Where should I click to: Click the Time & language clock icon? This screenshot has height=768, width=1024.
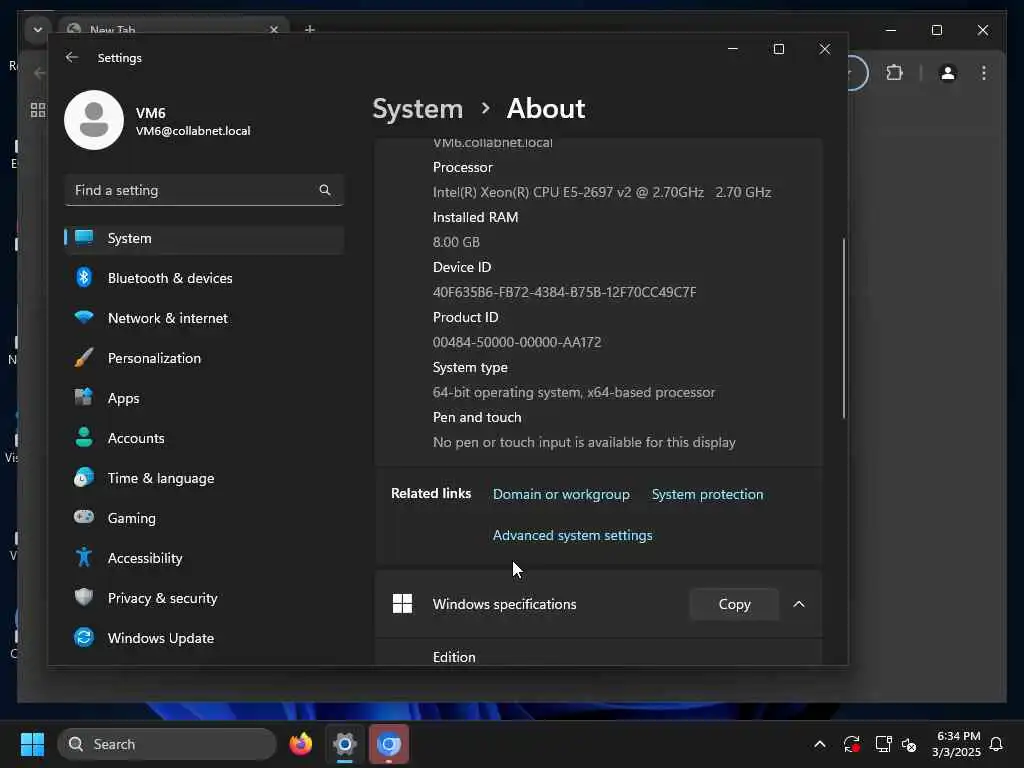click(84, 478)
